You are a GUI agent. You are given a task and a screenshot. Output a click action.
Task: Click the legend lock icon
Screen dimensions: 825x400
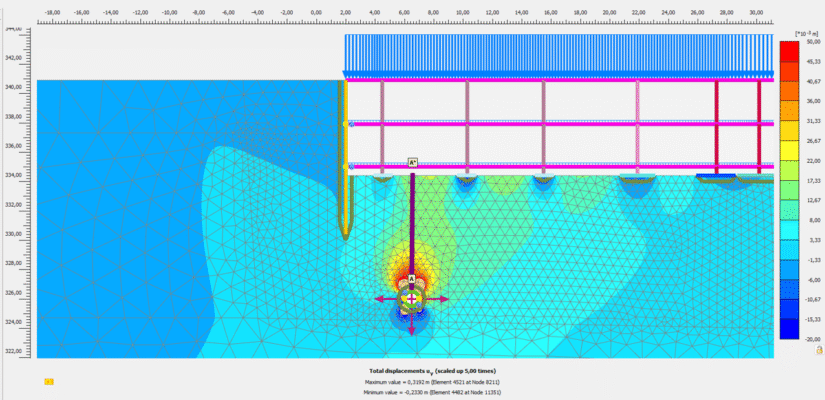(819, 349)
